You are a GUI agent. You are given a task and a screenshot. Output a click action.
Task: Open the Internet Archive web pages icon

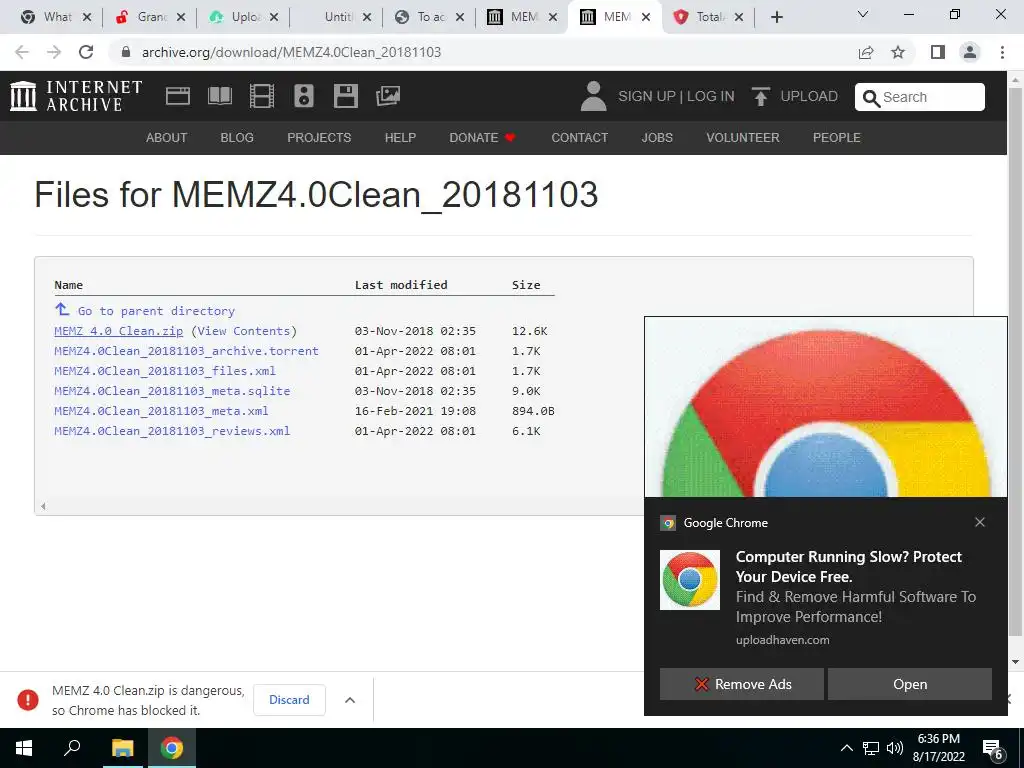178,97
